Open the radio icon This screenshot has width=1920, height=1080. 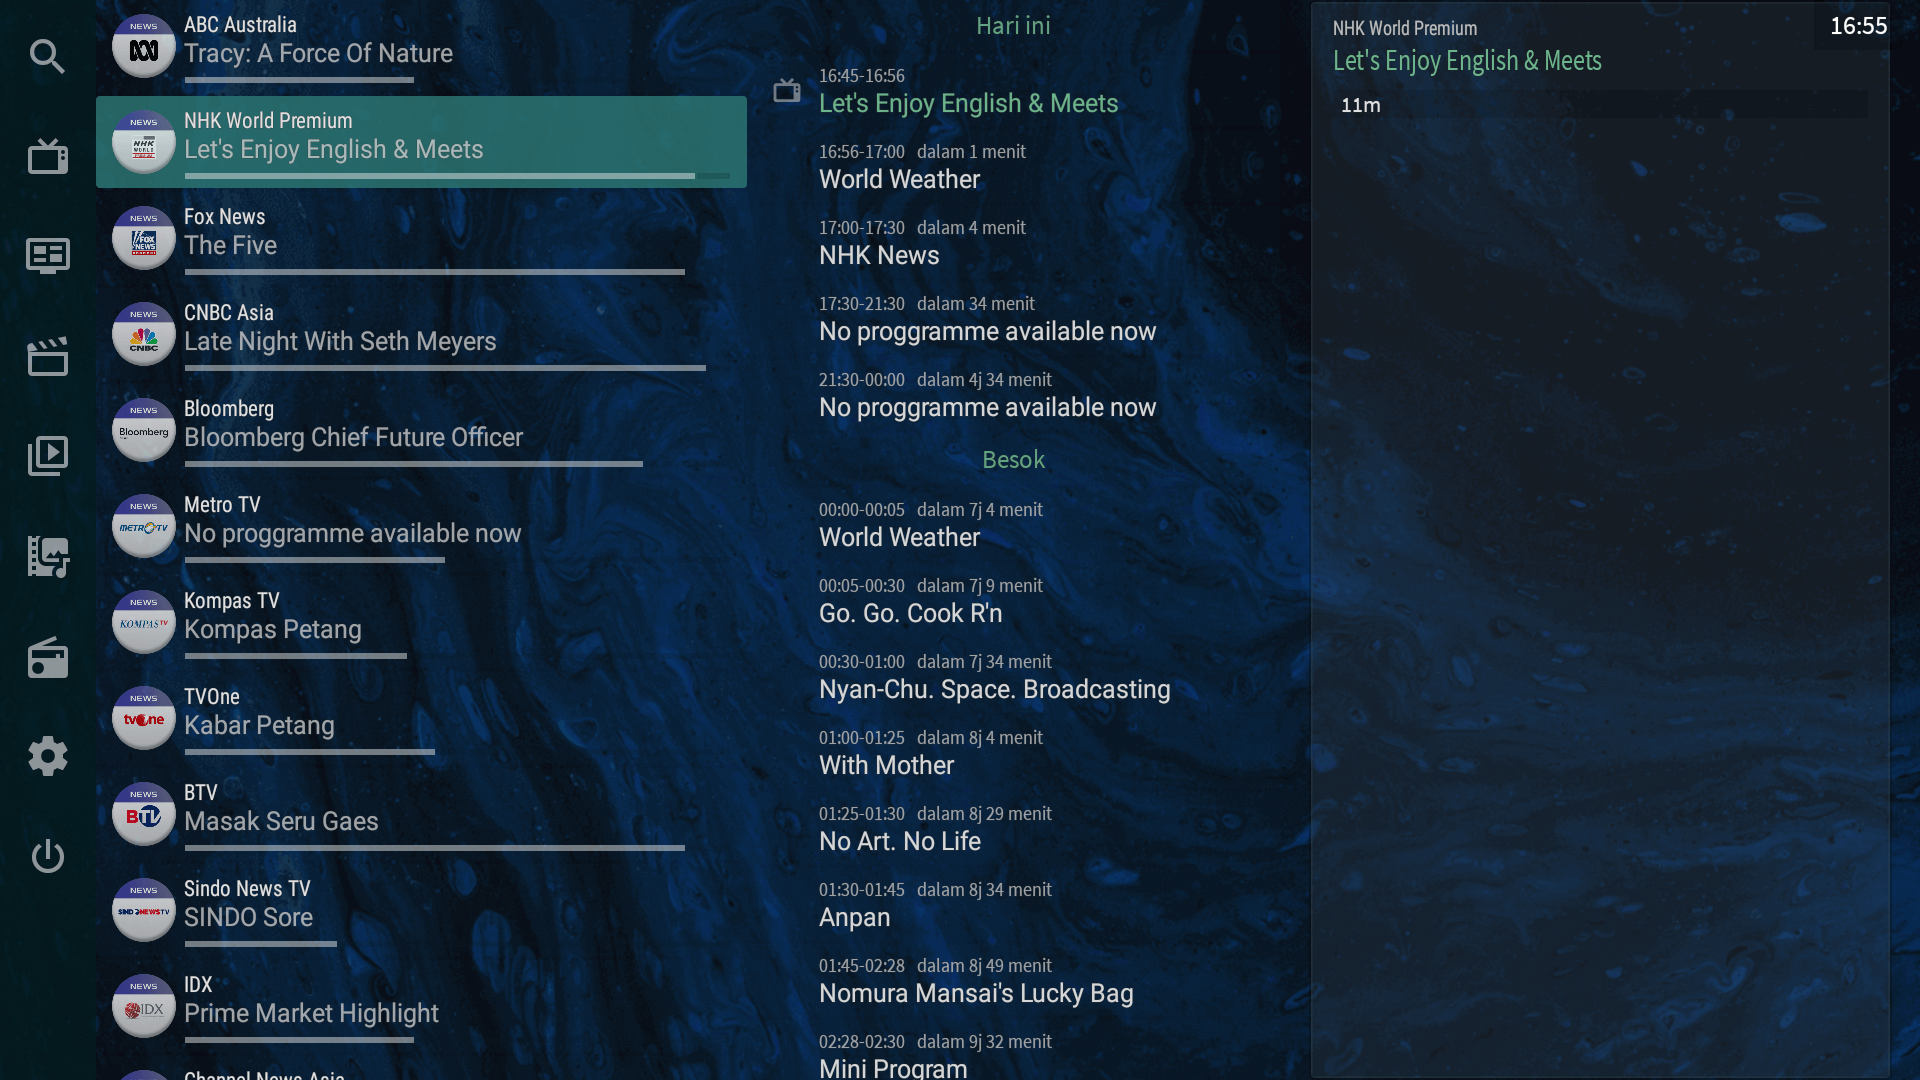point(47,657)
